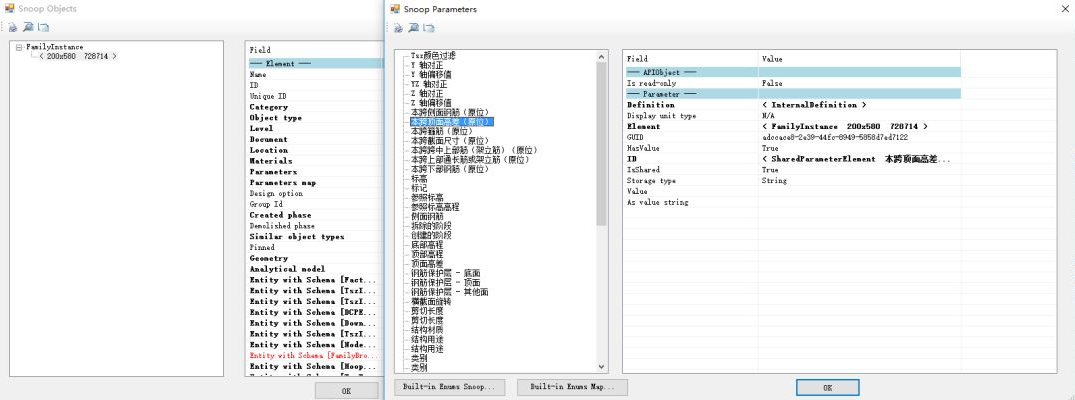1075x400 pixels.
Task: Open the ID SharedParameterElement value
Action: point(856,158)
